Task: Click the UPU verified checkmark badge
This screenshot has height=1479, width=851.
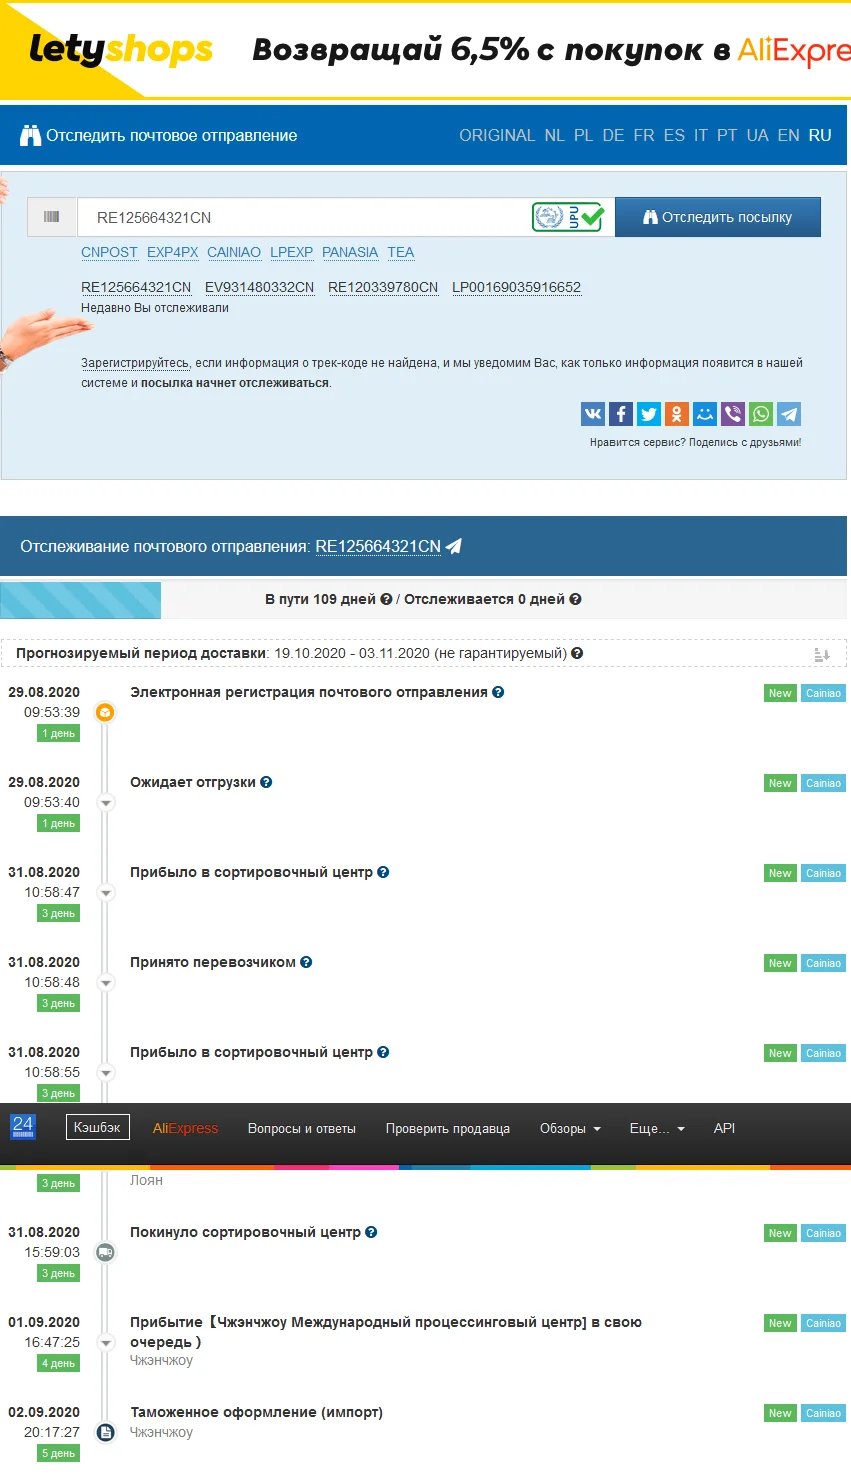Action: [568, 217]
